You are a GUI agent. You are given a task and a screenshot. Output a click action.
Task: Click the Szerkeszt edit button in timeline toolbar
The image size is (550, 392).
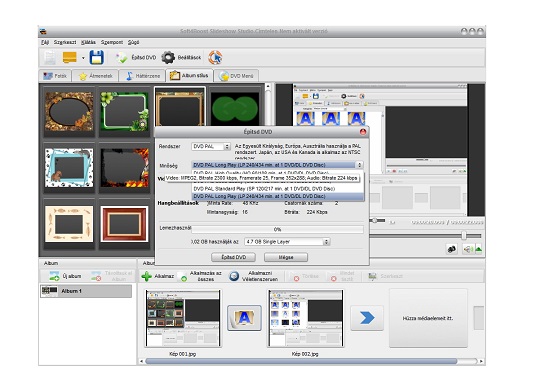(x=385, y=276)
